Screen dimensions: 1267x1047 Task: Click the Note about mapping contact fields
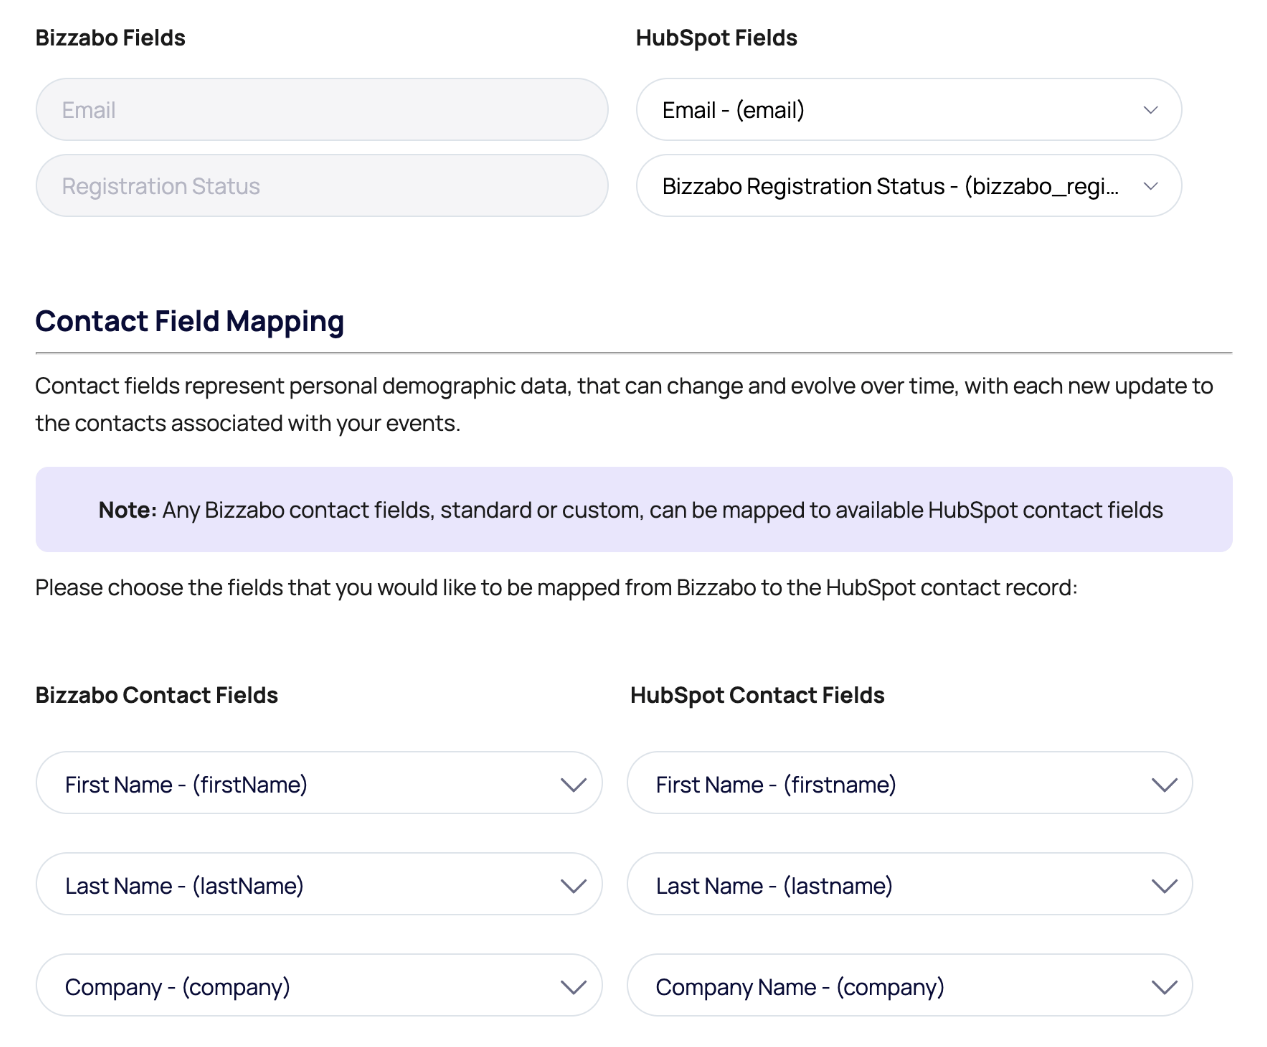pyautogui.click(x=634, y=510)
